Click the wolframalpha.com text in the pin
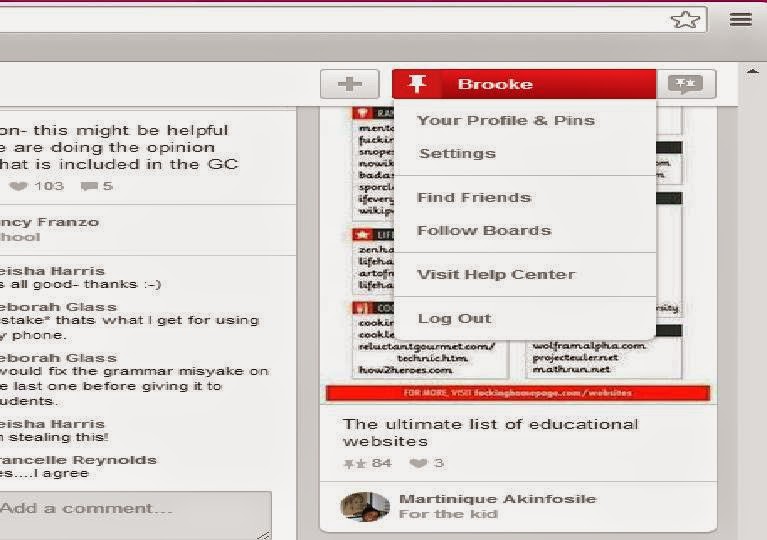 589,346
